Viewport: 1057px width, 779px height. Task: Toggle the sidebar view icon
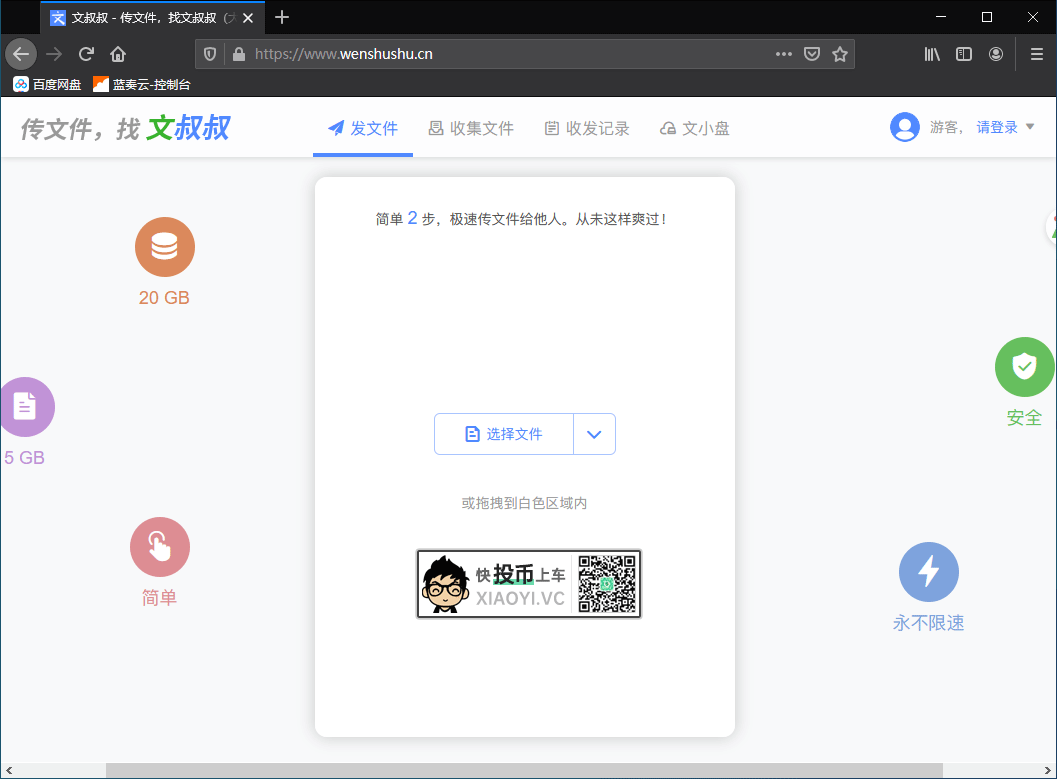964,54
